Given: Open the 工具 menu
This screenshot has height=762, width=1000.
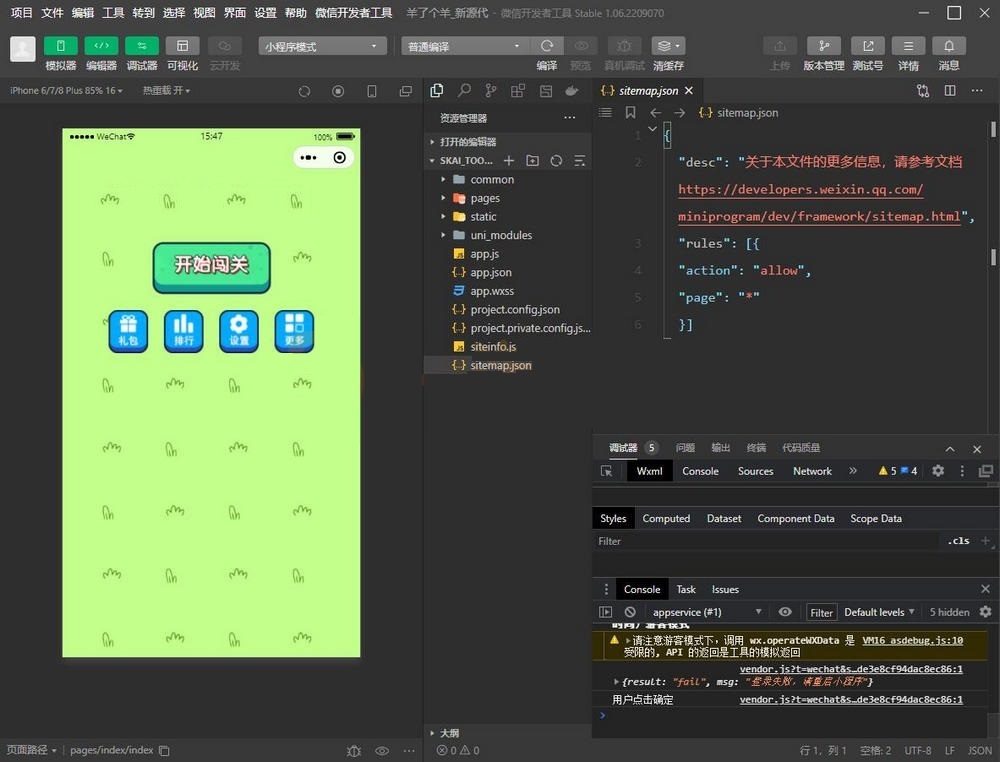Looking at the screenshot, I should (x=114, y=13).
